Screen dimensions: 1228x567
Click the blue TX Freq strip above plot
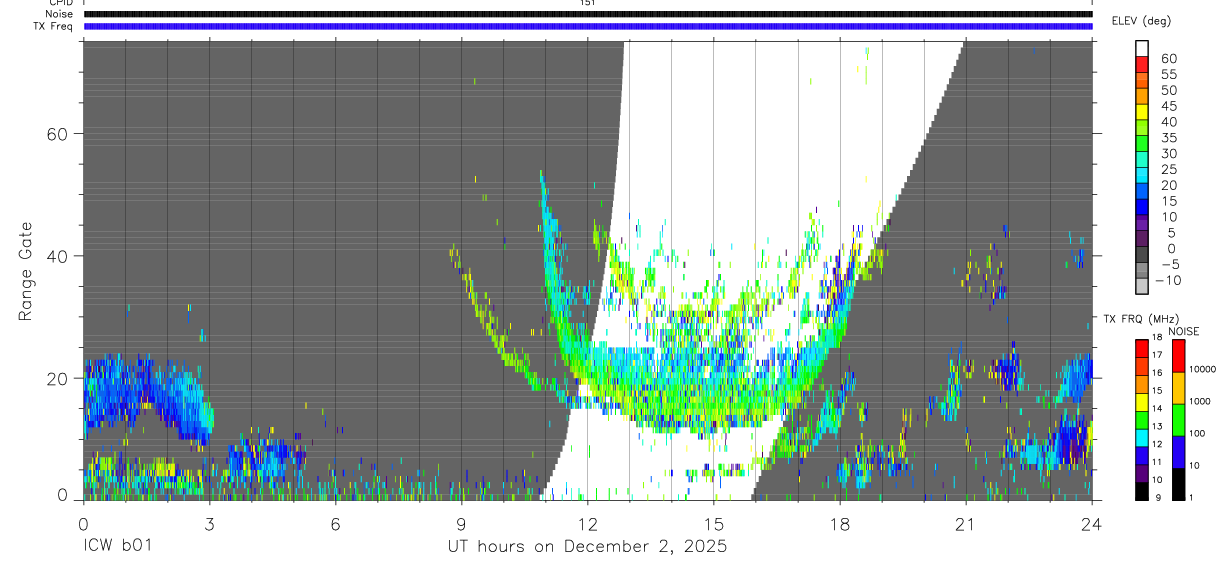click(588, 26)
